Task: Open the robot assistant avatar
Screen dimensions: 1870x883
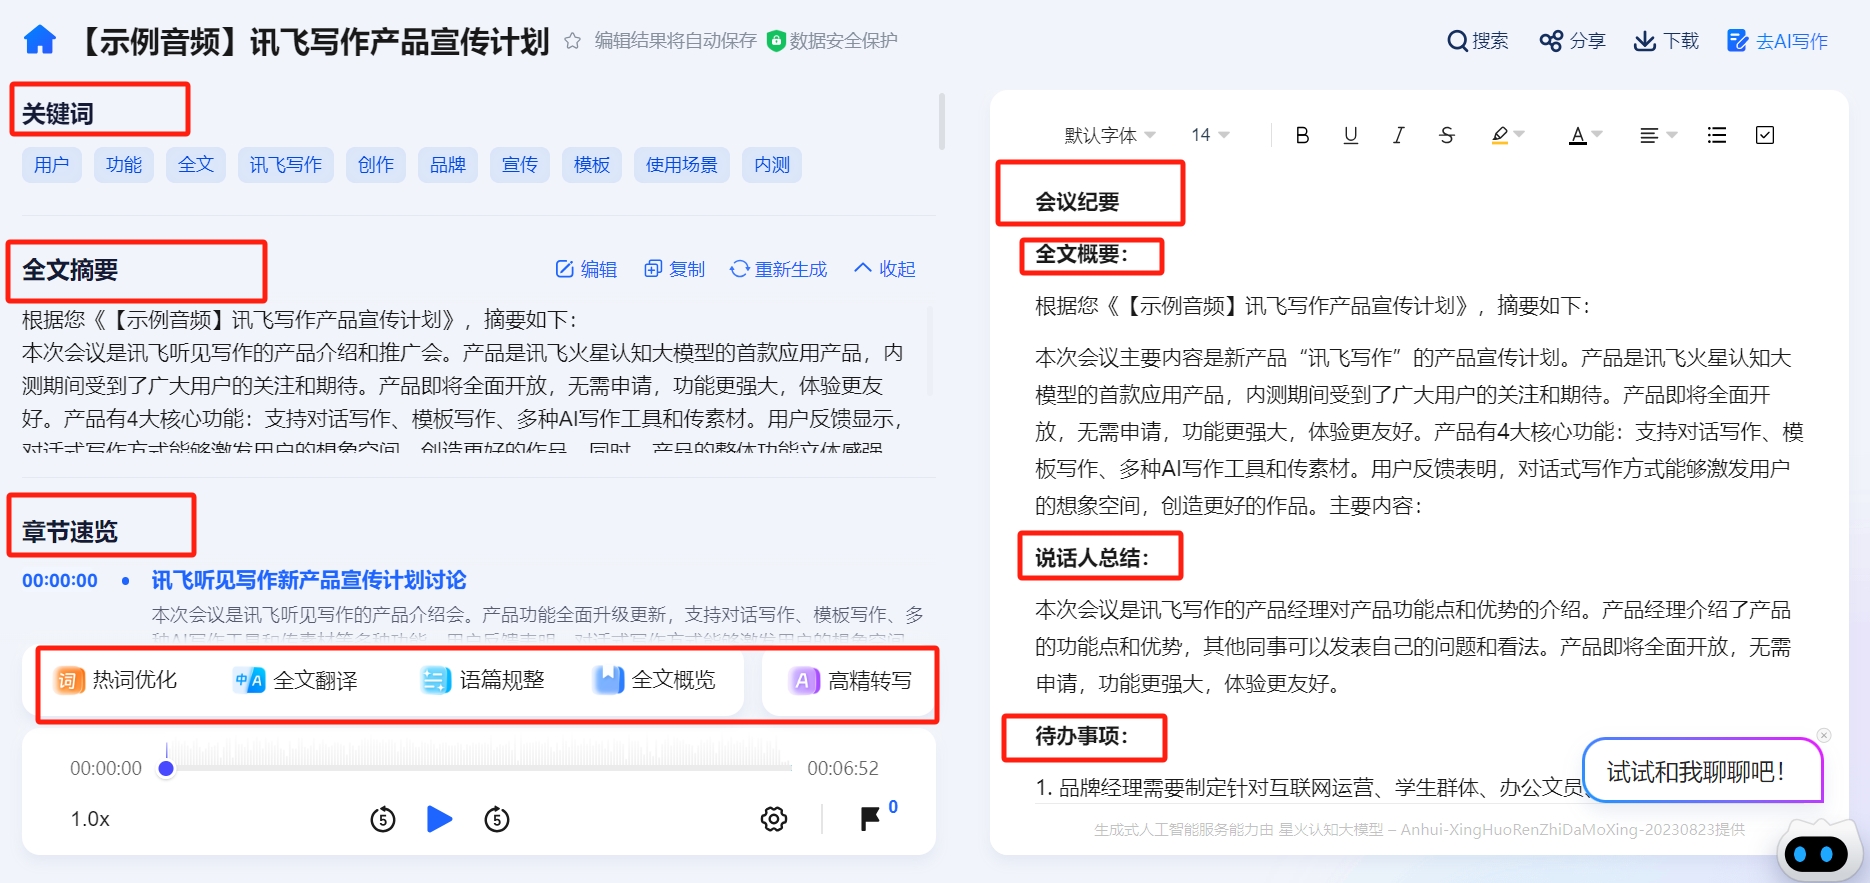Action: [1817, 853]
